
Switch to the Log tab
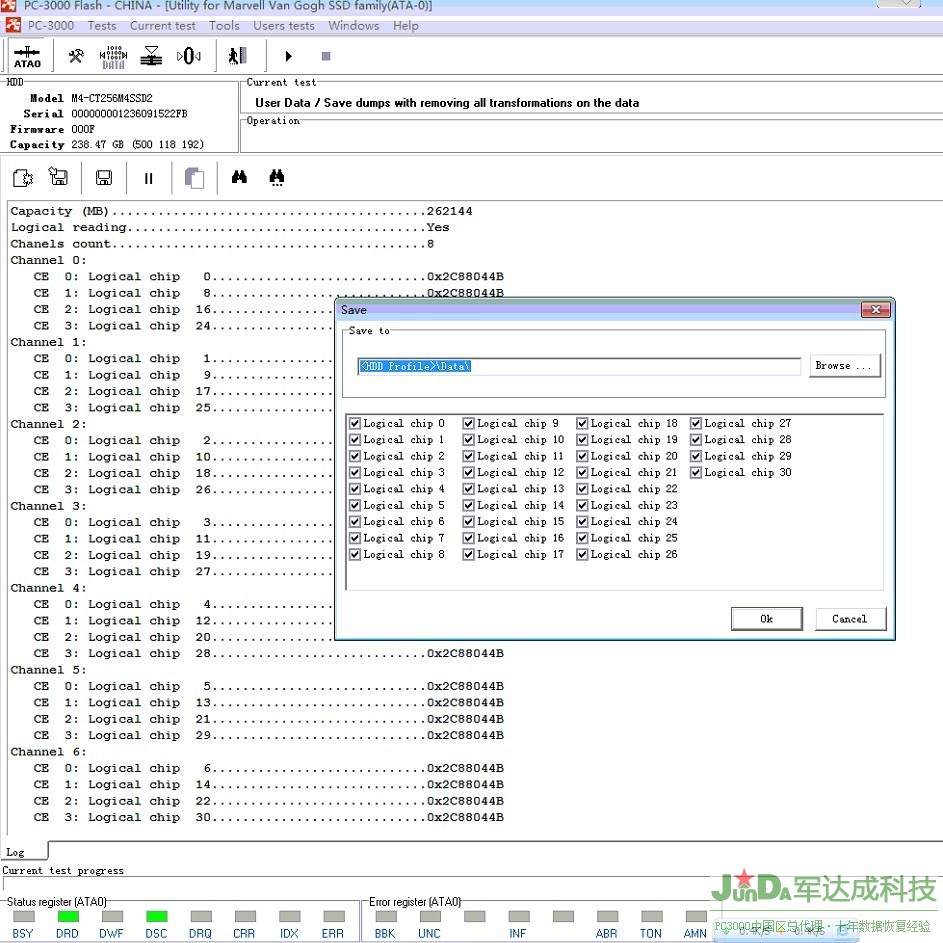coord(16,852)
